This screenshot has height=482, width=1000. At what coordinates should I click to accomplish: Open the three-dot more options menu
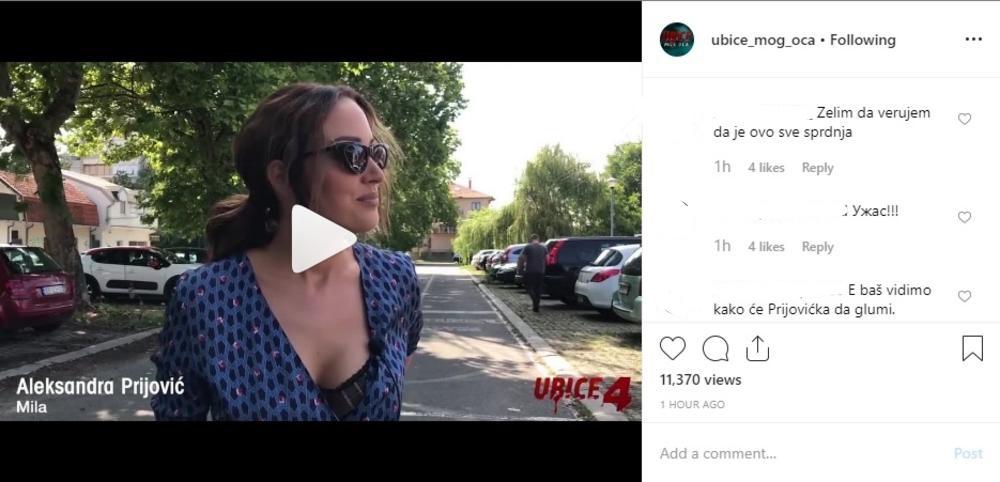point(973,40)
